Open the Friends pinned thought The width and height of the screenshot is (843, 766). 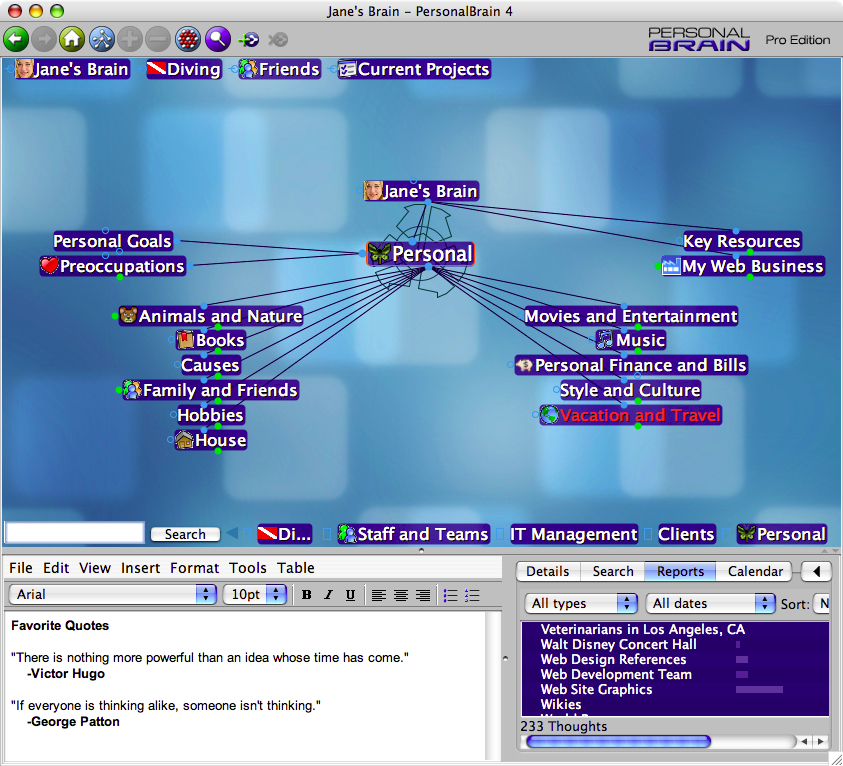click(280, 69)
